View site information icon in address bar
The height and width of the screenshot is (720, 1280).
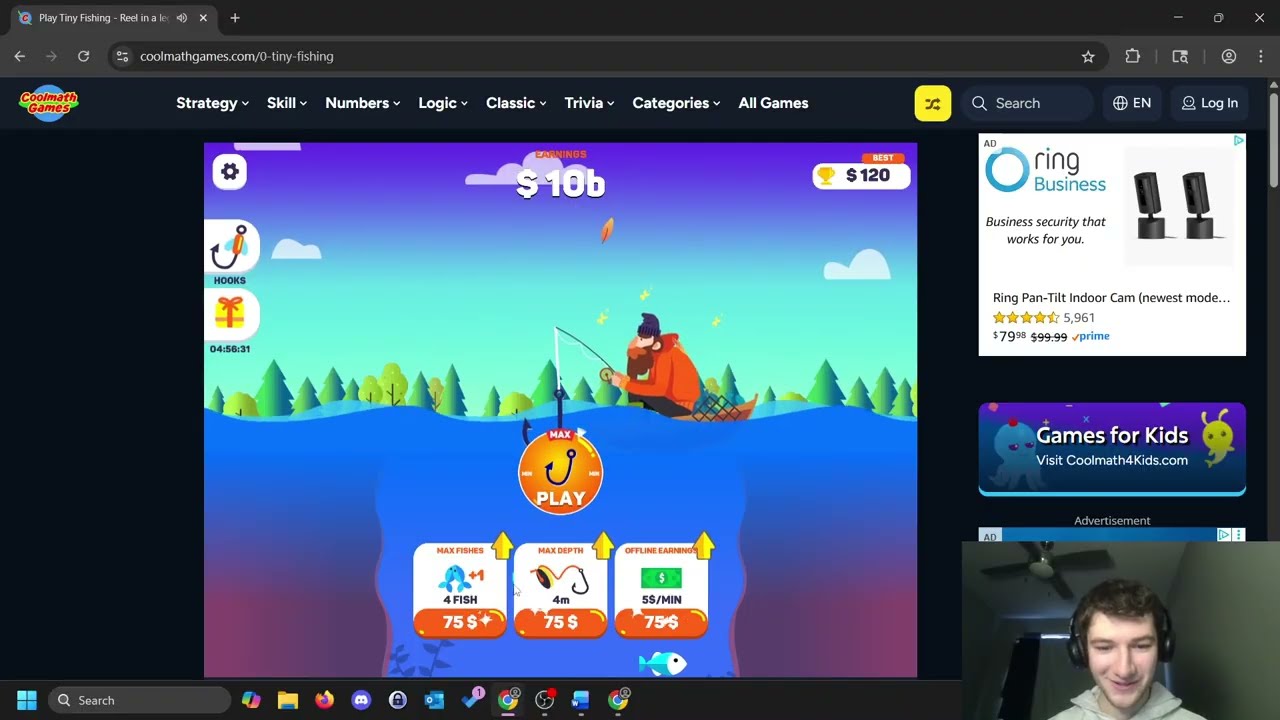click(122, 56)
